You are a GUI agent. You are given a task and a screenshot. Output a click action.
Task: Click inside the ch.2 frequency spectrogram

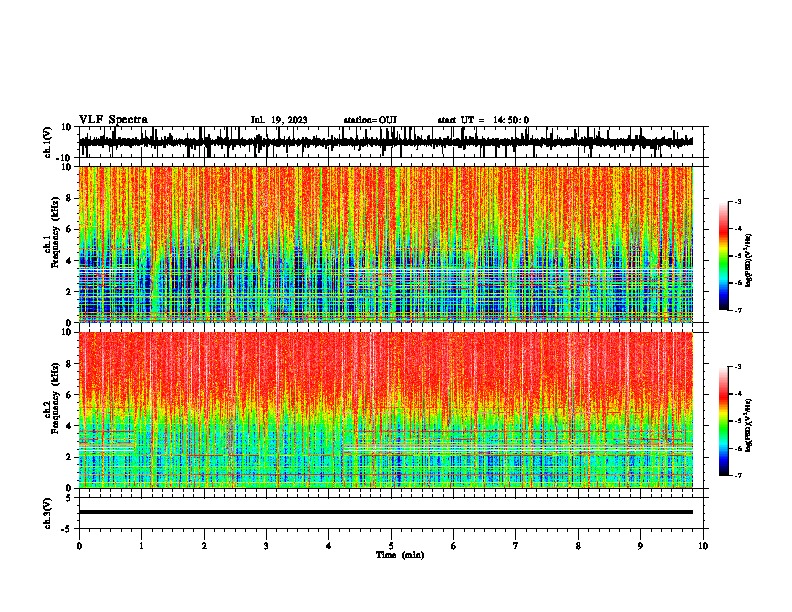tap(385, 410)
